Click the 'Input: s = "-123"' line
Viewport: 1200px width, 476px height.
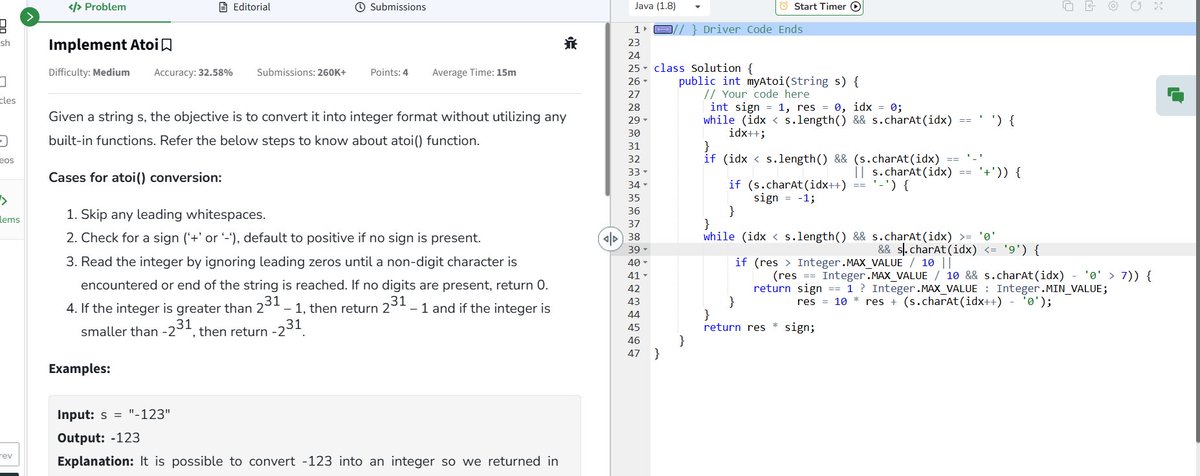[x=115, y=415]
